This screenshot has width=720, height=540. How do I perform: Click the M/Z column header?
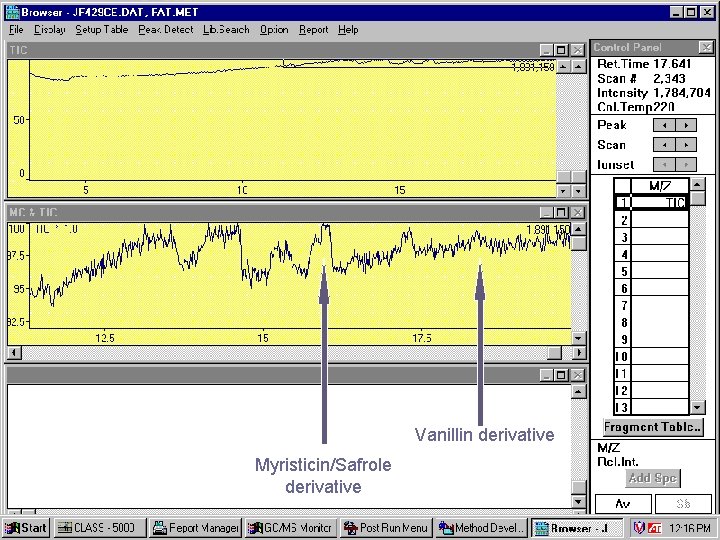coord(660,186)
